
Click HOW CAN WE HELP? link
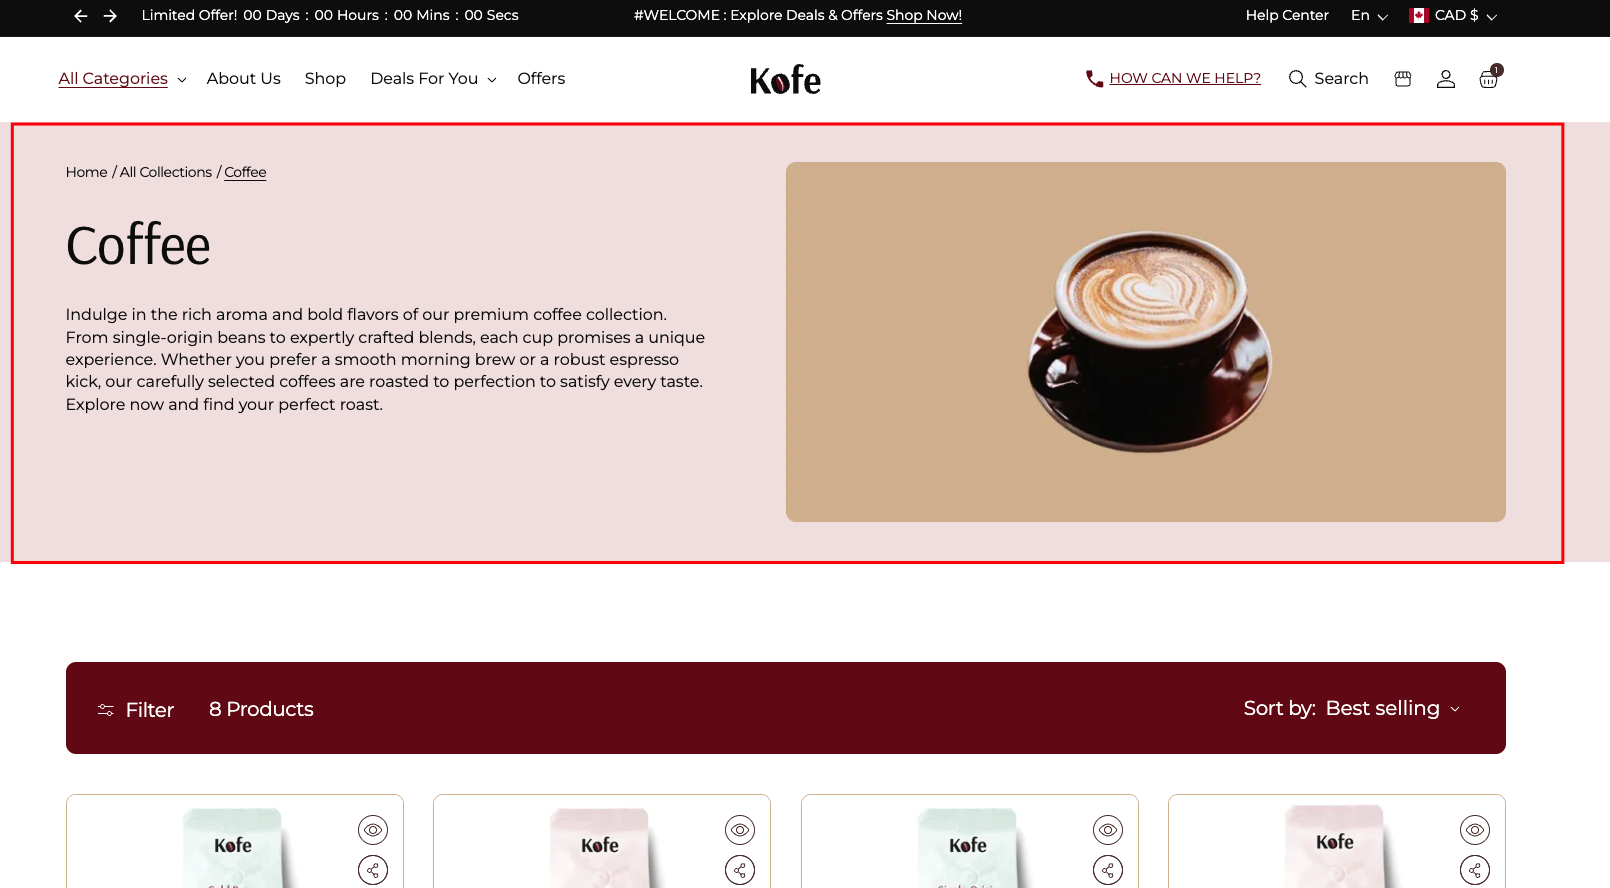click(x=1185, y=78)
